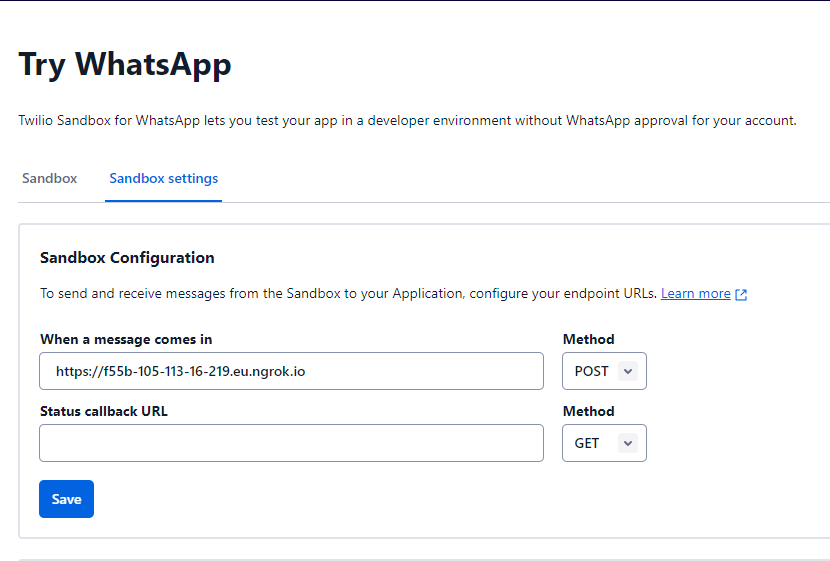Open the POST method dropdown
The width and height of the screenshot is (830, 561).
click(604, 371)
